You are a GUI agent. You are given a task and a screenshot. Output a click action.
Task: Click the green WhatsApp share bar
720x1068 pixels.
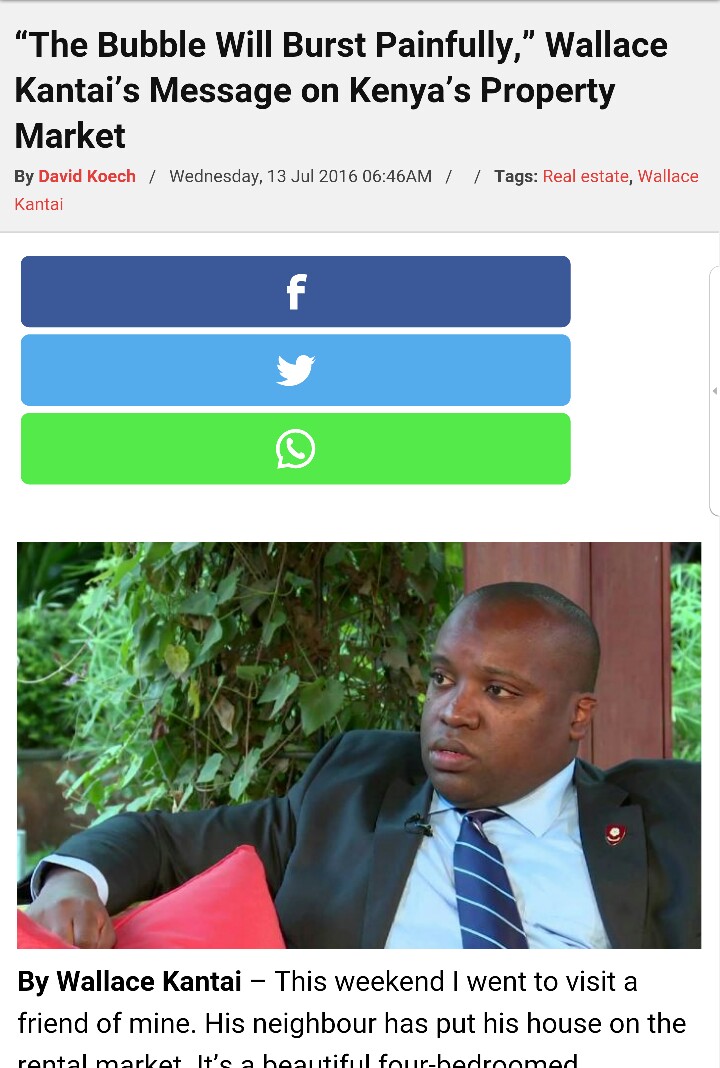tap(296, 449)
